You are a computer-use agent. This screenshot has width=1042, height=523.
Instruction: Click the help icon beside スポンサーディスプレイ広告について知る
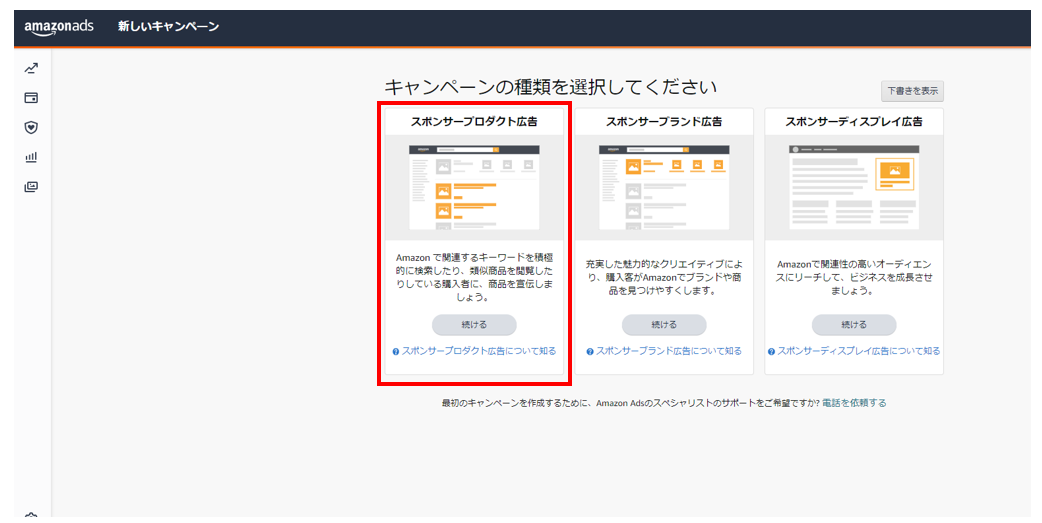click(771, 352)
